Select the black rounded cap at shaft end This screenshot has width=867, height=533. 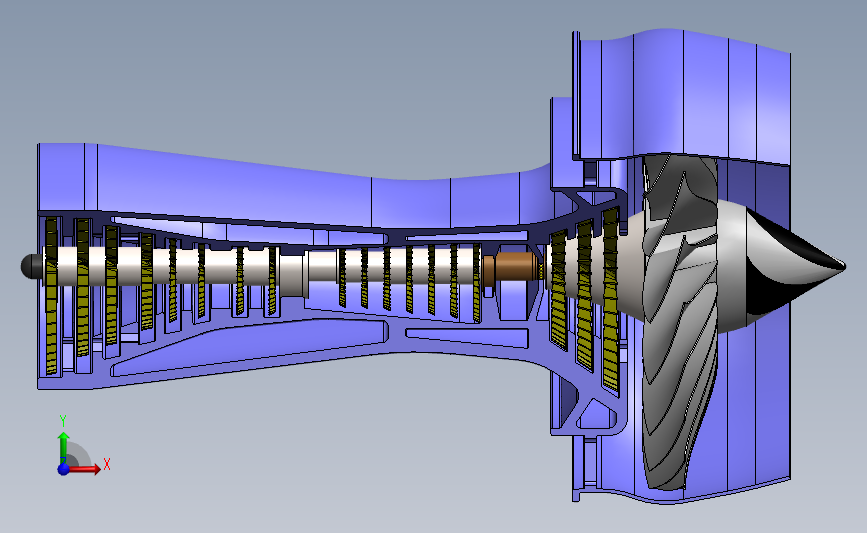(x=31, y=266)
